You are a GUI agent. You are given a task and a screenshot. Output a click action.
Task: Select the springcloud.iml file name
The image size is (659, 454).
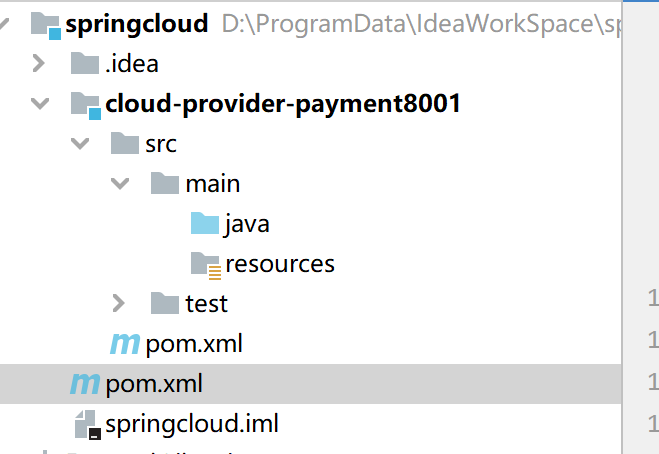click(192, 423)
